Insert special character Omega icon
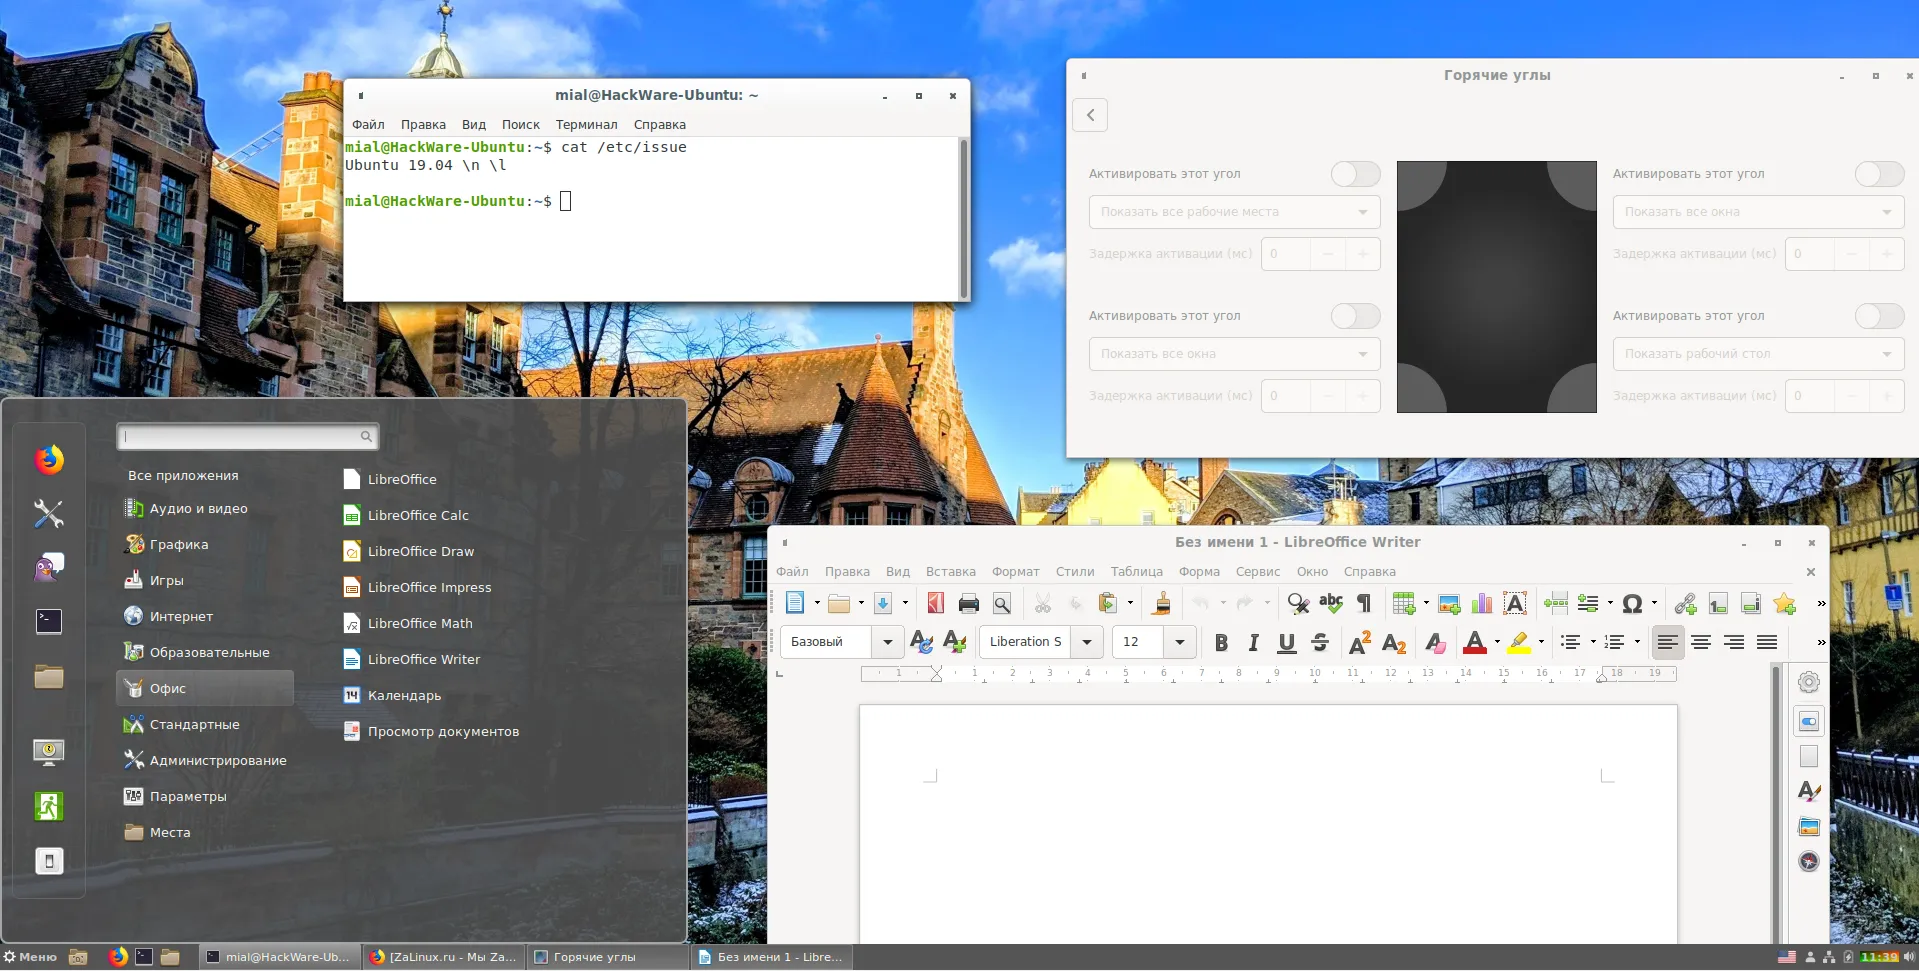1919x971 pixels. [x=1632, y=603]
